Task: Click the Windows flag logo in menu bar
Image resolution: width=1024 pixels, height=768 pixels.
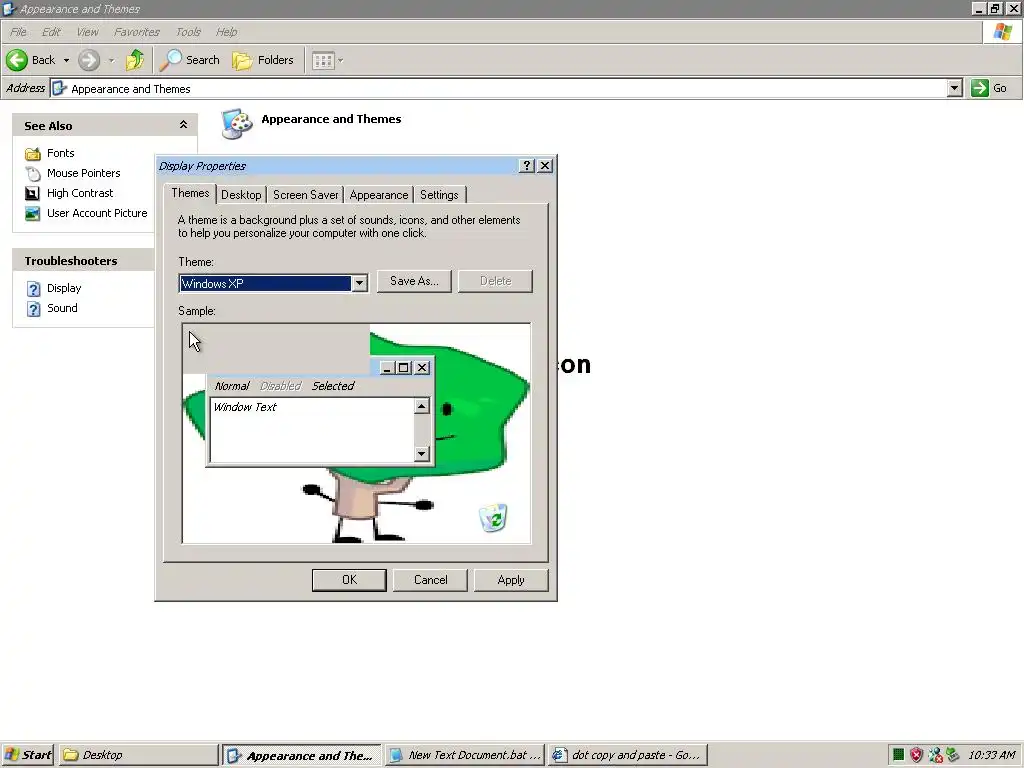Action: tap(1002, 32)
